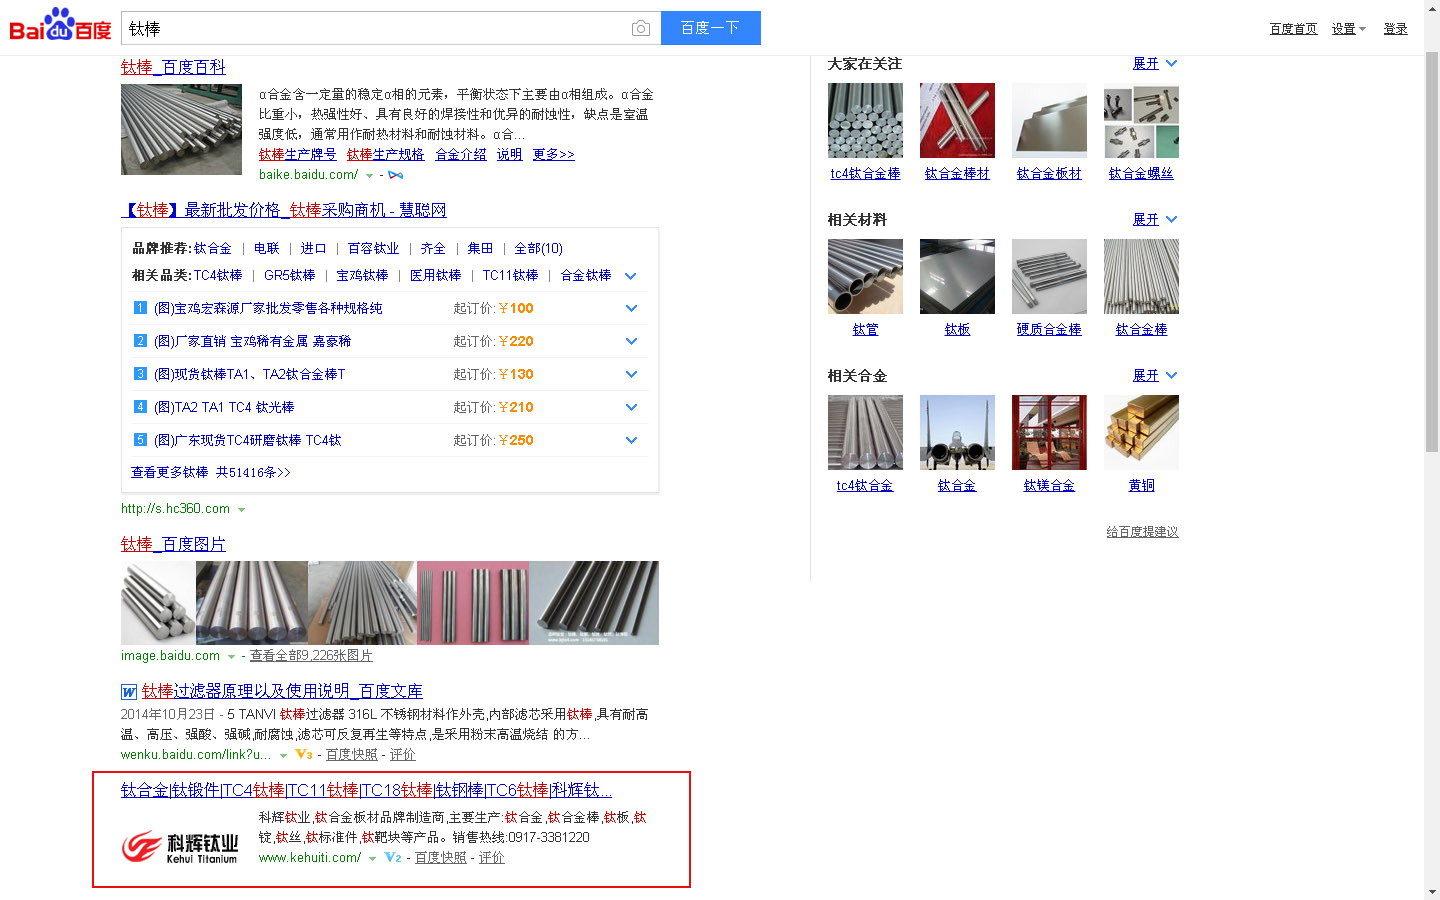Expand the 现货钛棒TA1 listing chevron

click(x=631, y=374)
